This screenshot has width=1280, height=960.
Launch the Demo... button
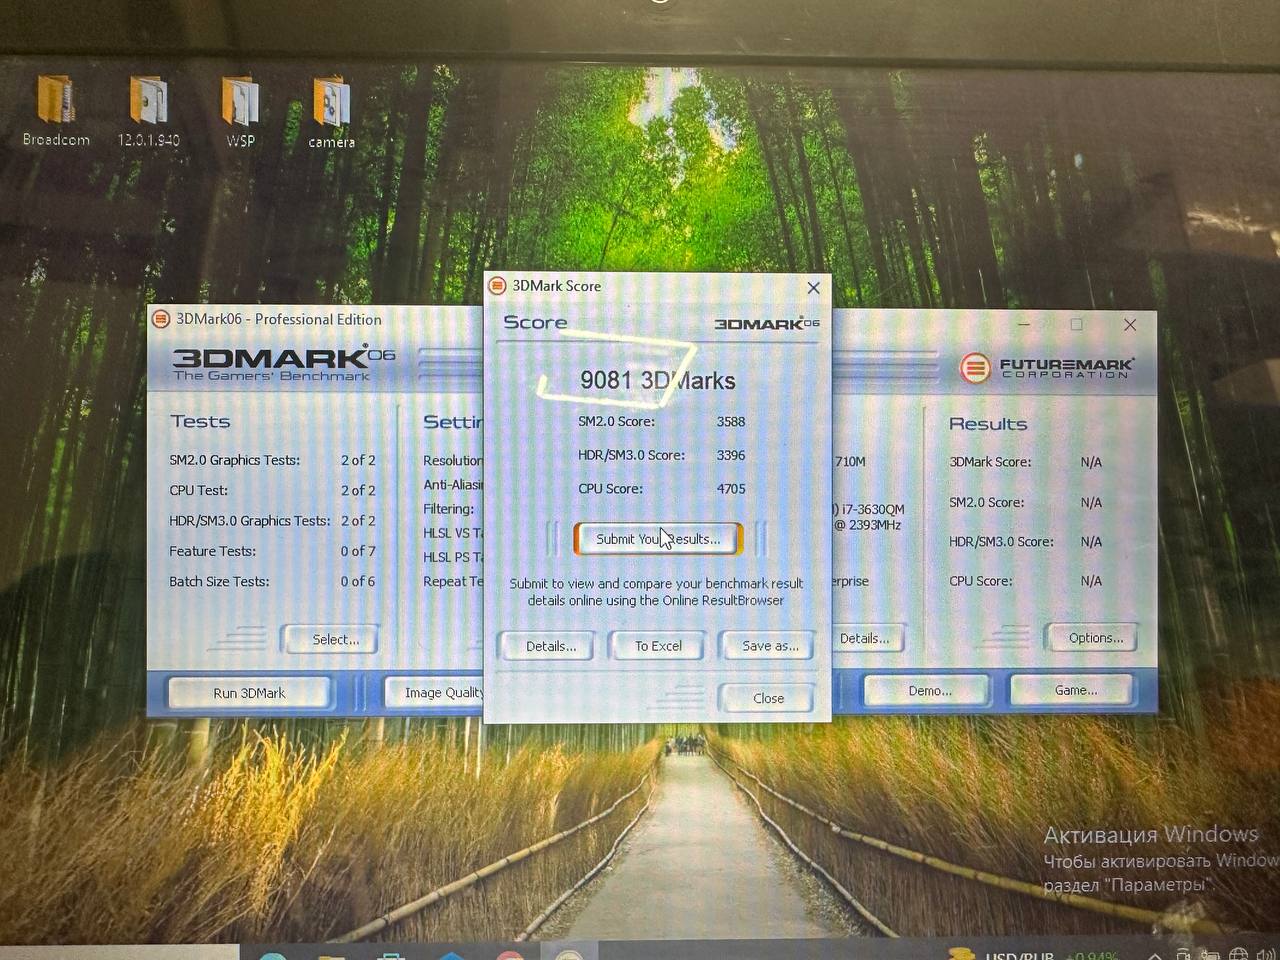tap(928, 691)
